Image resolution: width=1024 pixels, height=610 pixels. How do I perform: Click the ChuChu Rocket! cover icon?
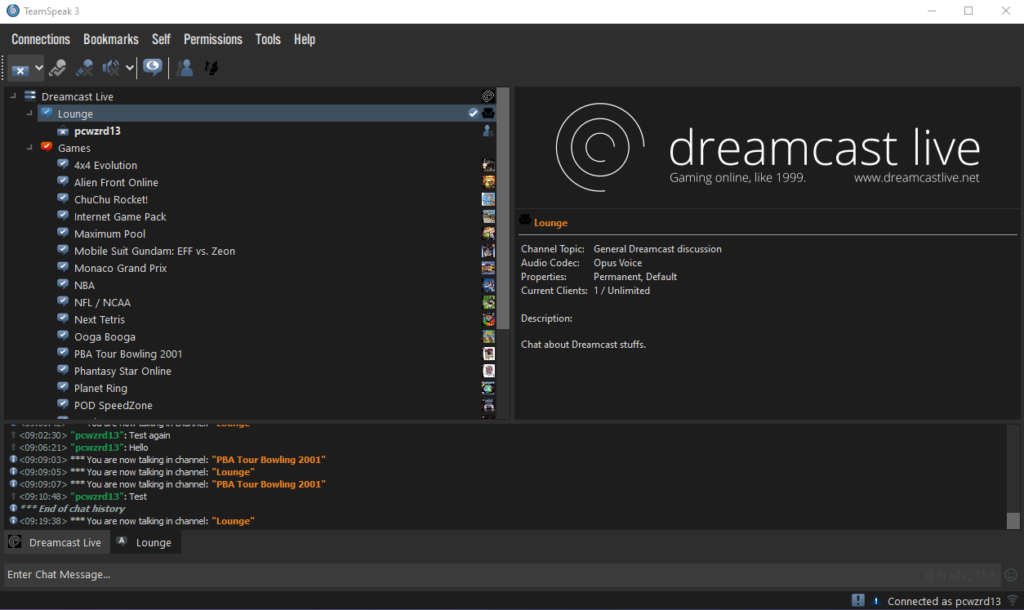coord(488,199)
